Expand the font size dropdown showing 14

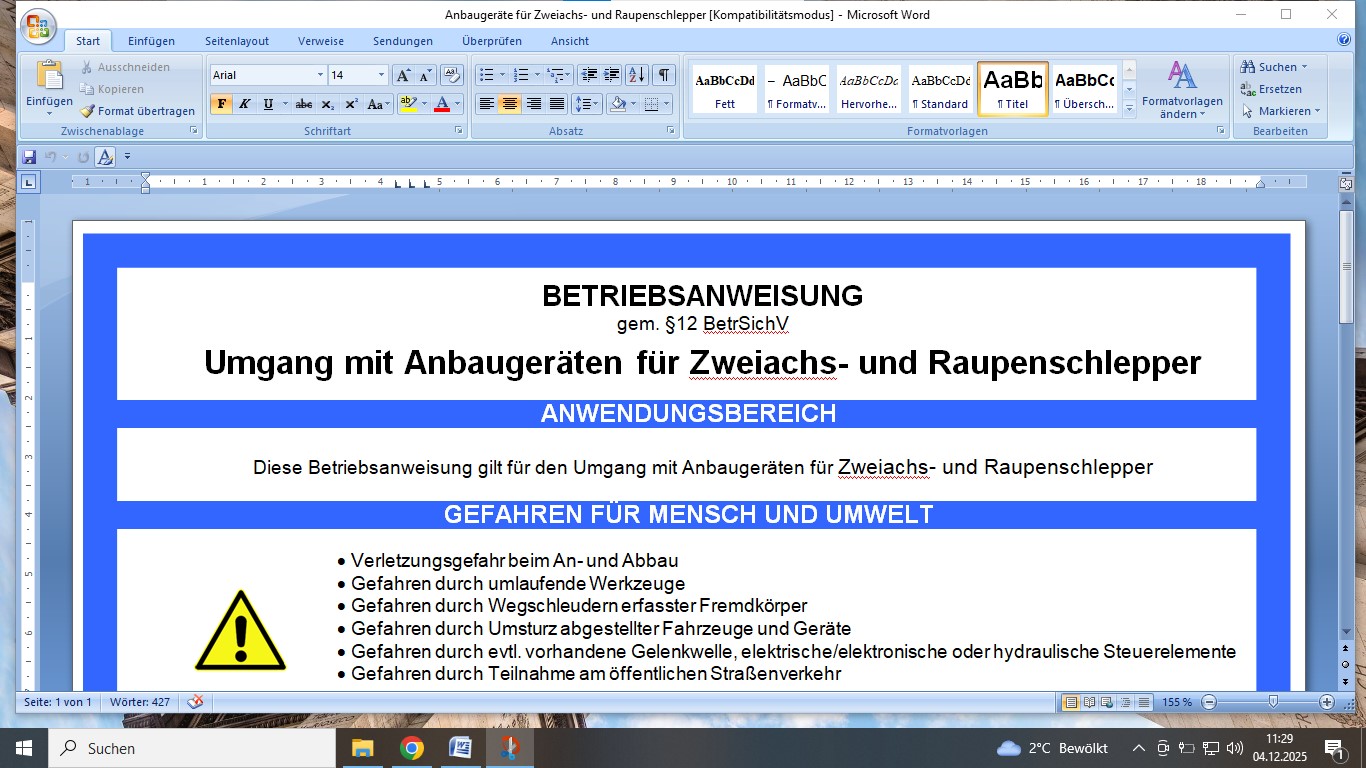(381, 75)
